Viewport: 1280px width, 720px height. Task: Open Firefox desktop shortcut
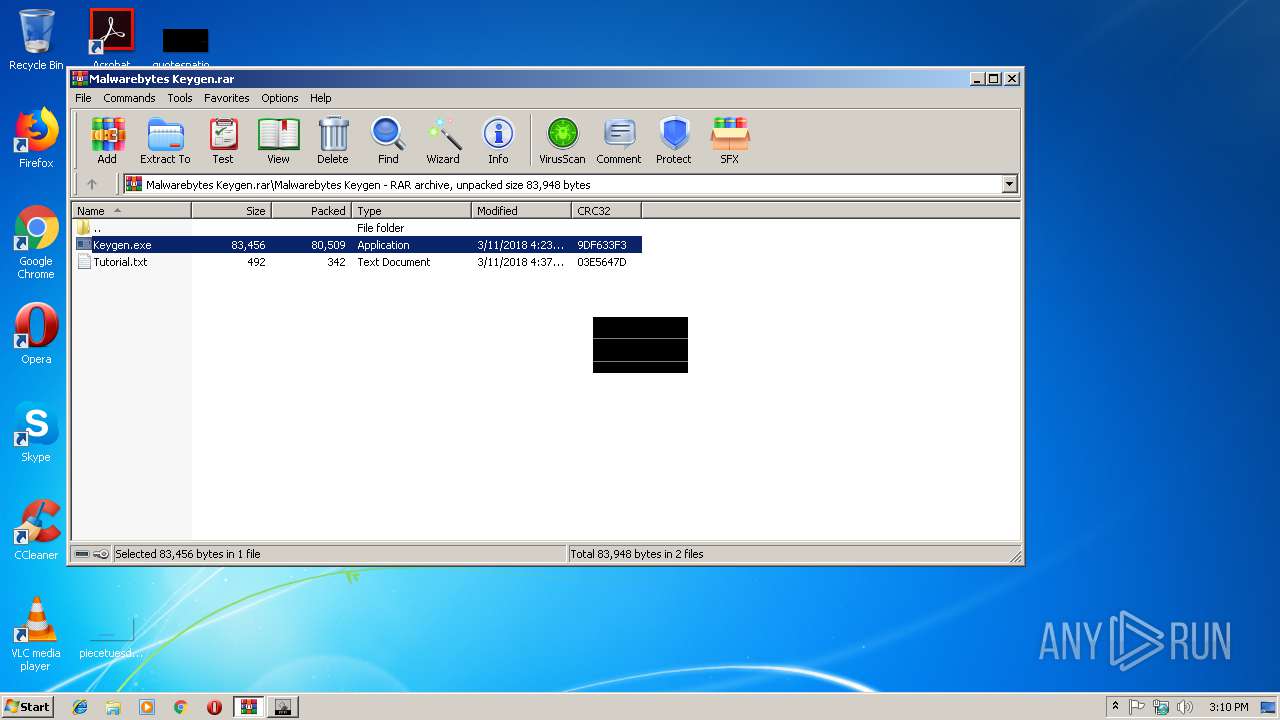pyautogui.click(x=36, y=138)
